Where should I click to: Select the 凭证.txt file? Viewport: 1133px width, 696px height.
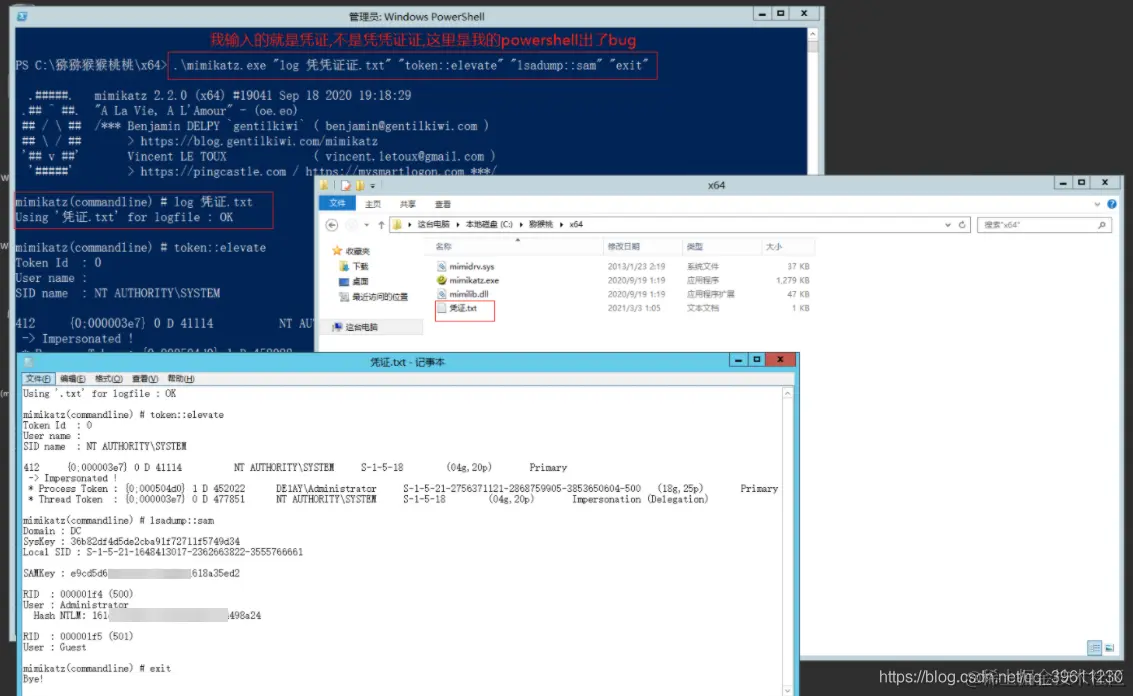(x=462, y=308)
